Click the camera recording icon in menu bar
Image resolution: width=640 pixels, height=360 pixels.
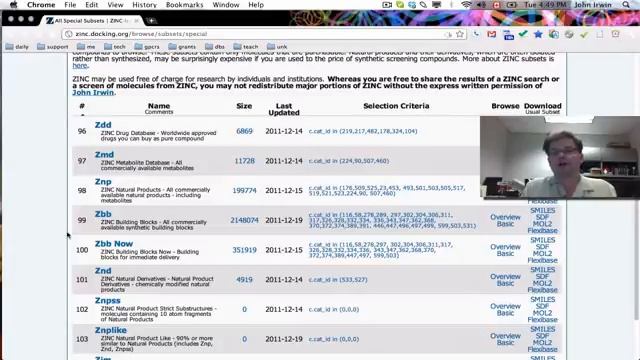[387, 5]
